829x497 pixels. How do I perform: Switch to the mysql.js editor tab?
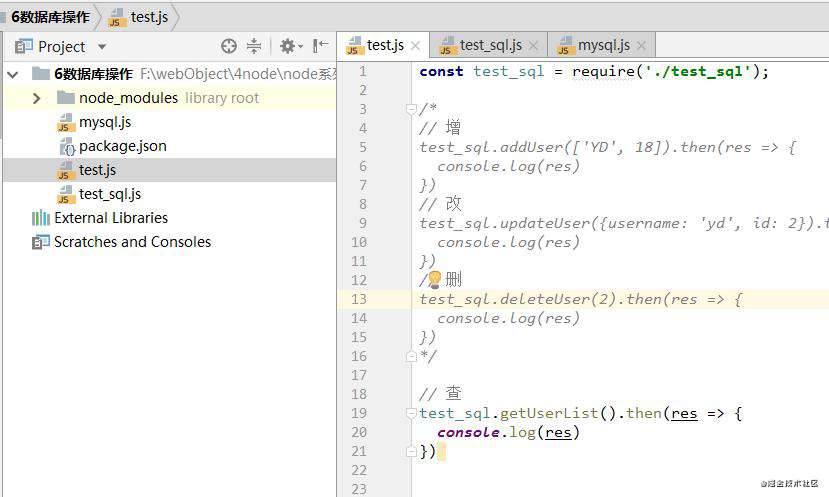(x=604, y=45)
